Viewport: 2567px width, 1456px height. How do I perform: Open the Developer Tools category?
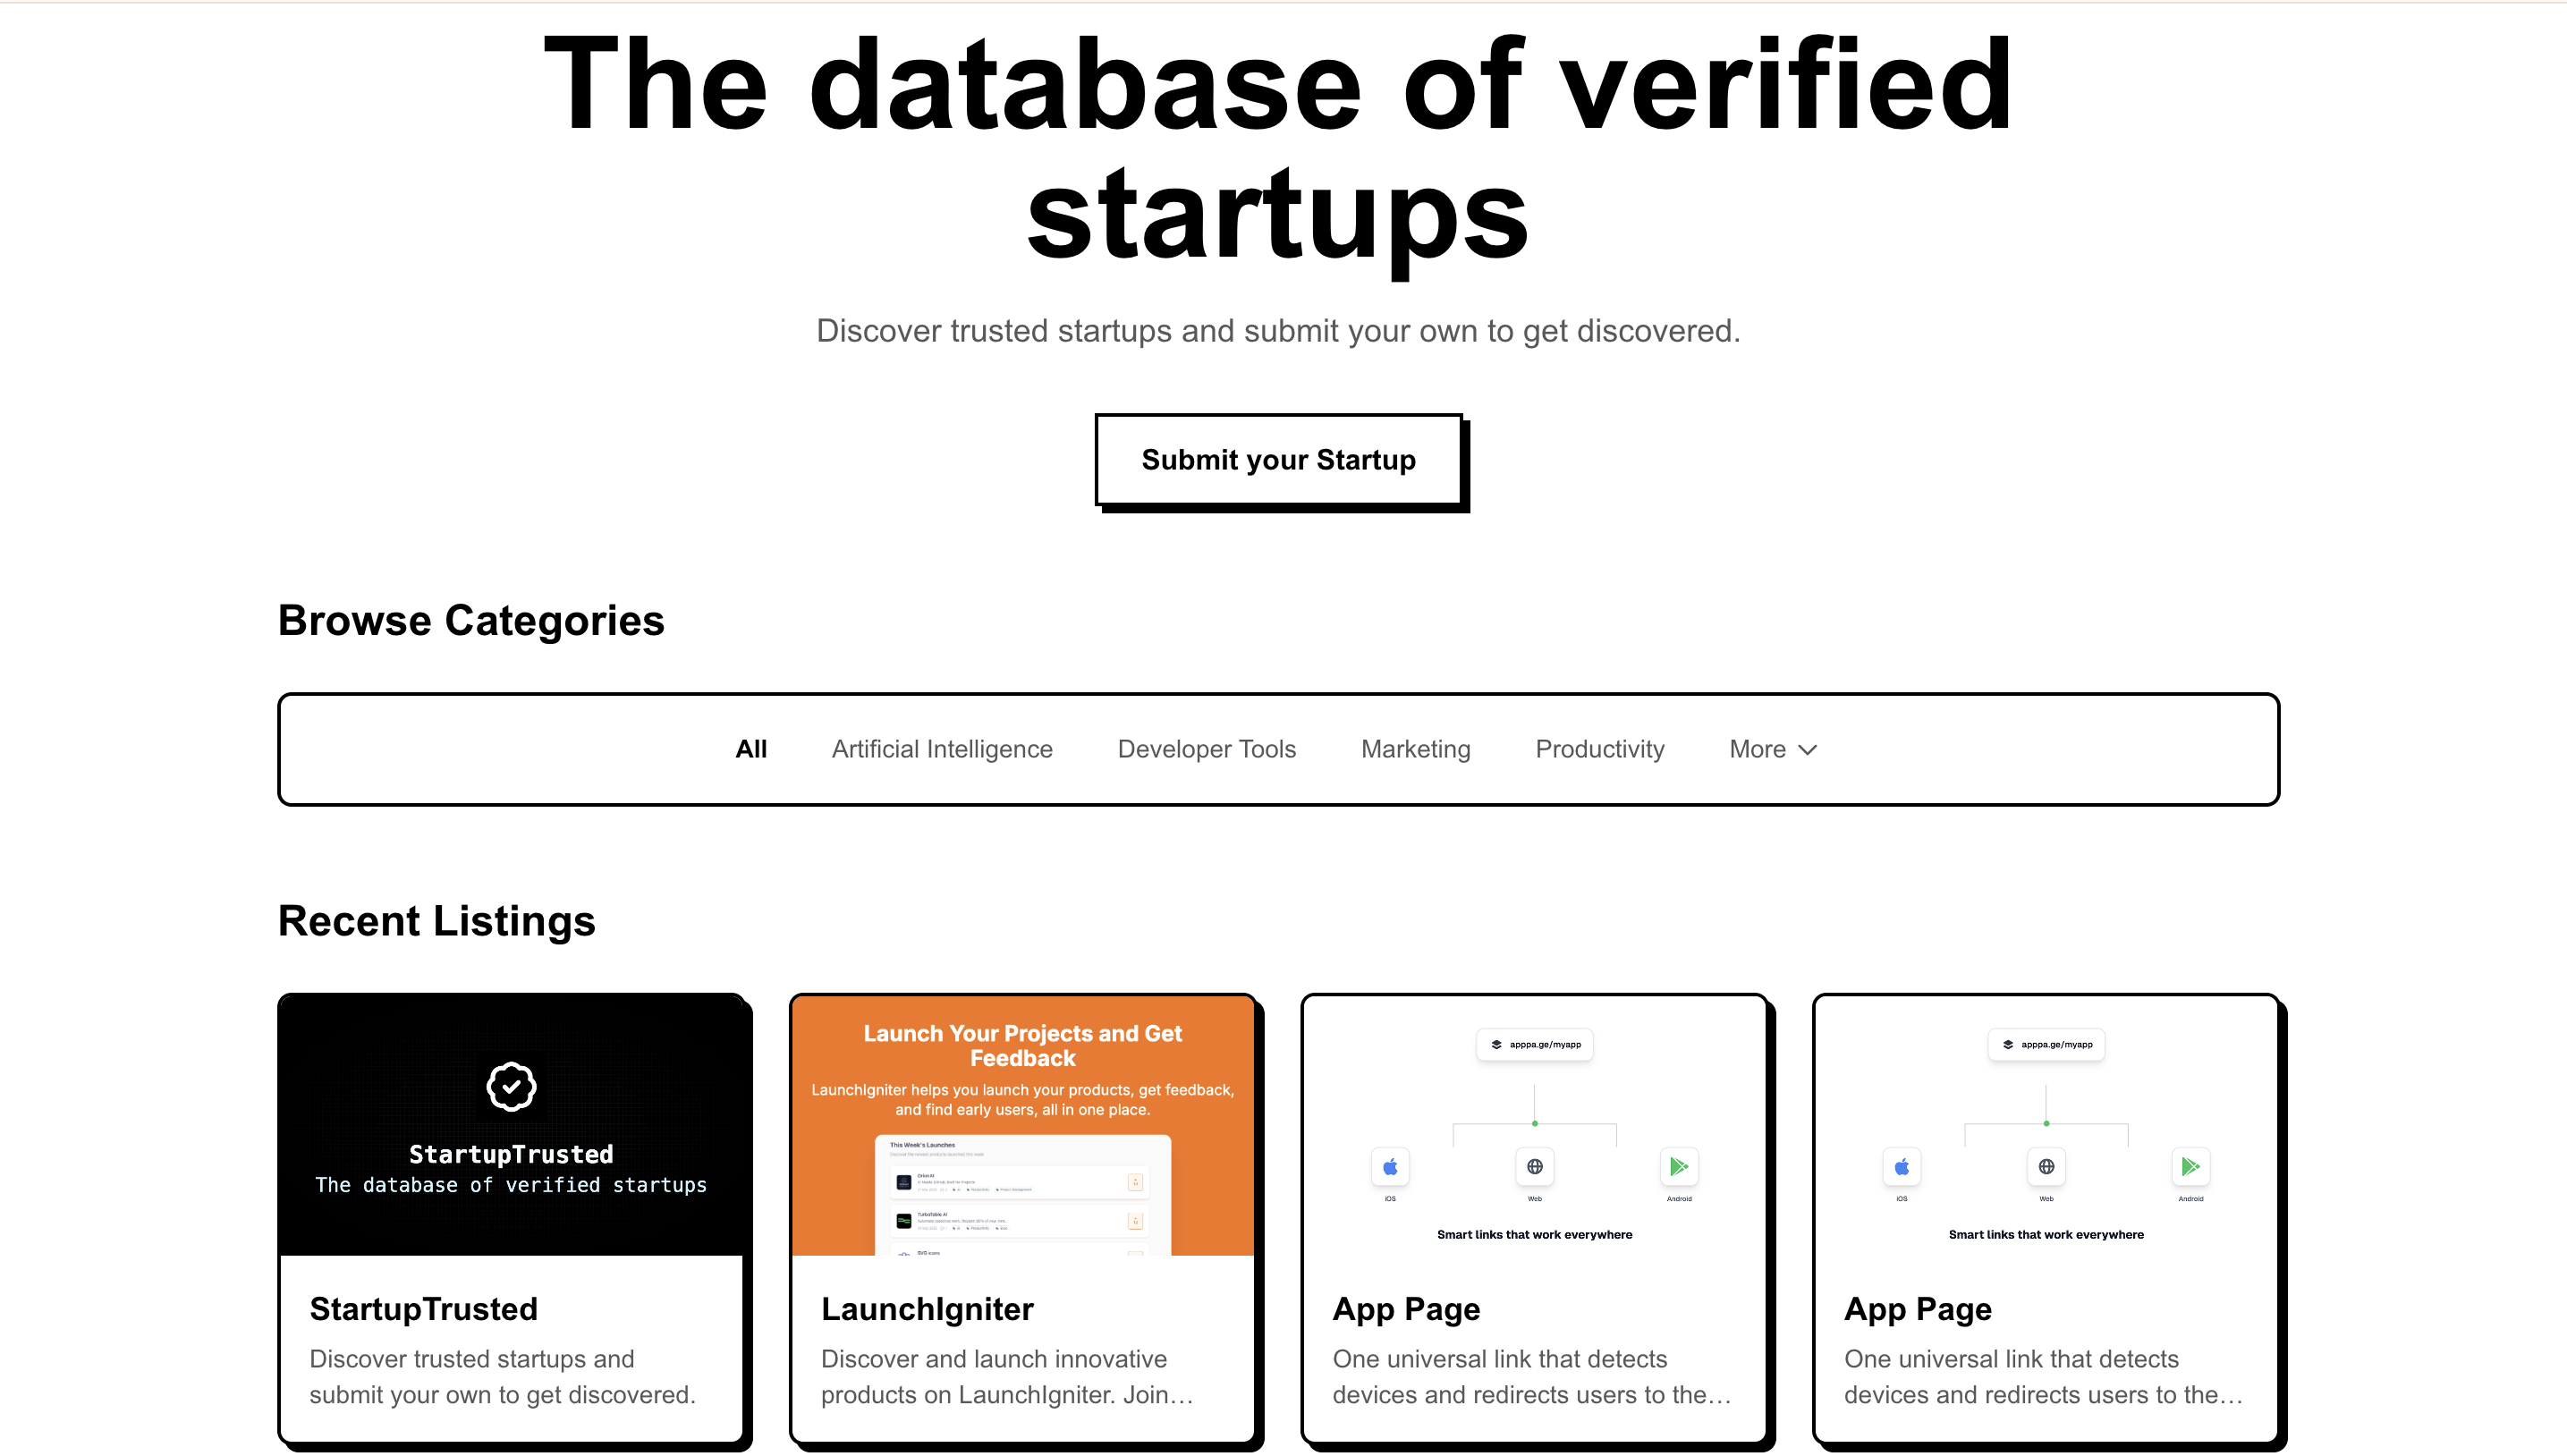pyautogui.click(x=1206, y=748)
